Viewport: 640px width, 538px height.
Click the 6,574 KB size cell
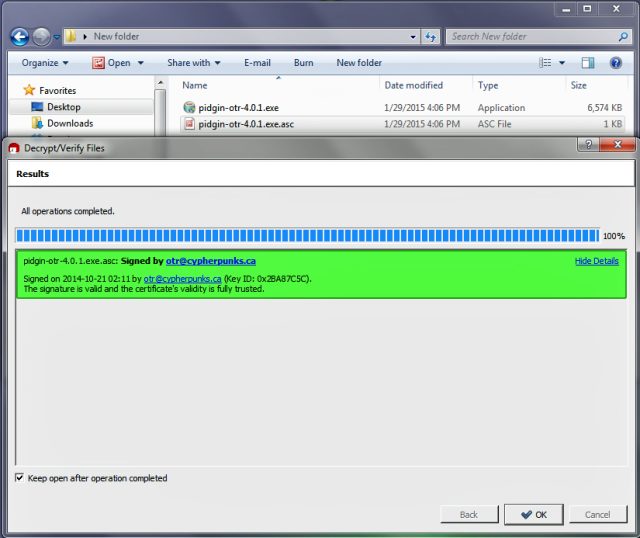[x=604, y=108]
